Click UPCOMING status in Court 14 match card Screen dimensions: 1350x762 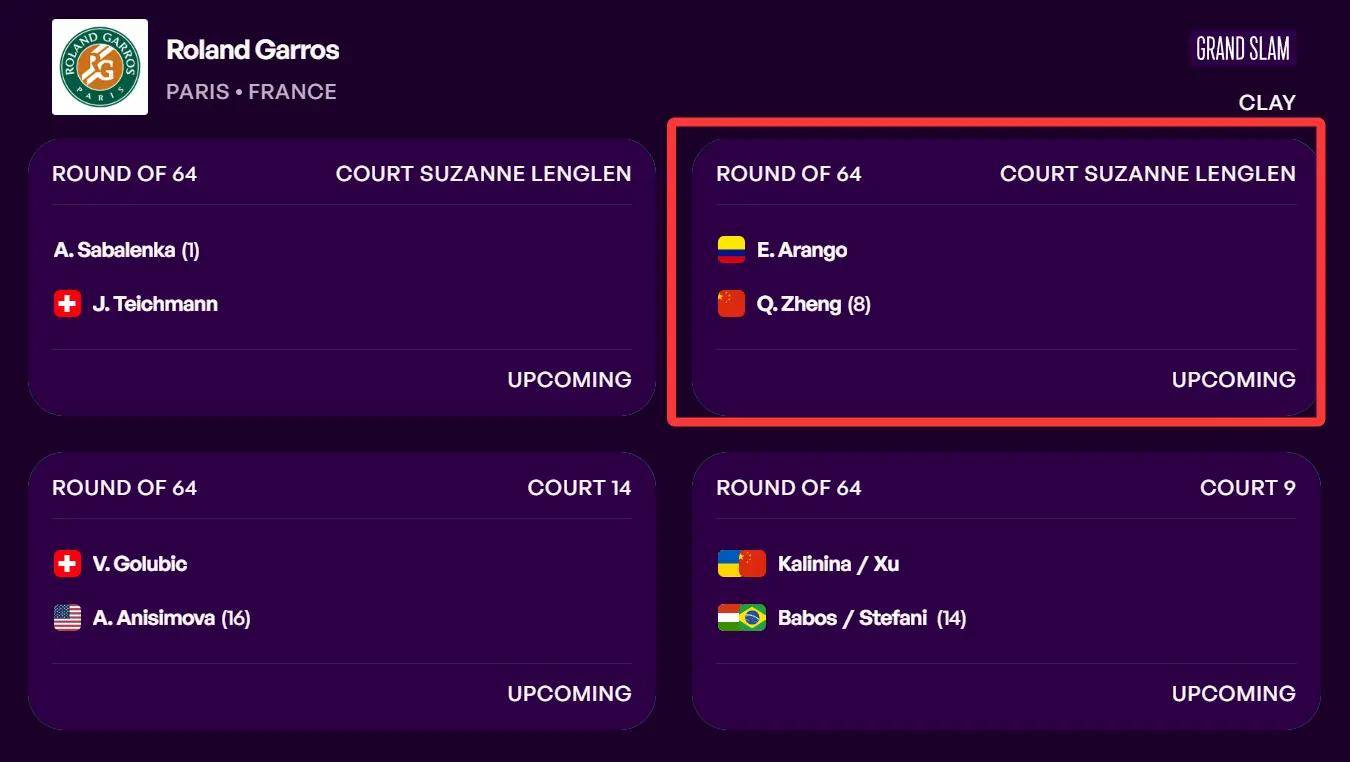(x=569, y=693)
